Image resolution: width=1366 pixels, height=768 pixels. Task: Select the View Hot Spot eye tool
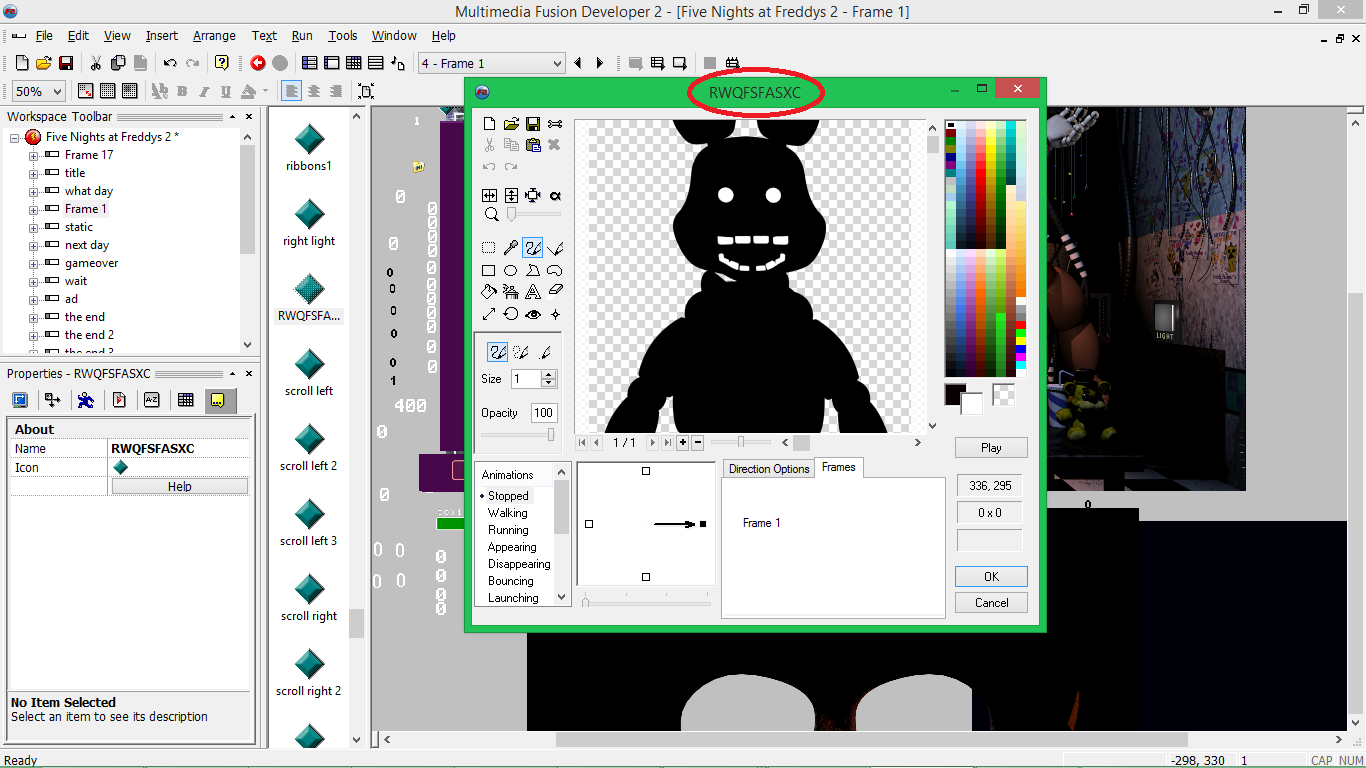[533, 314]
